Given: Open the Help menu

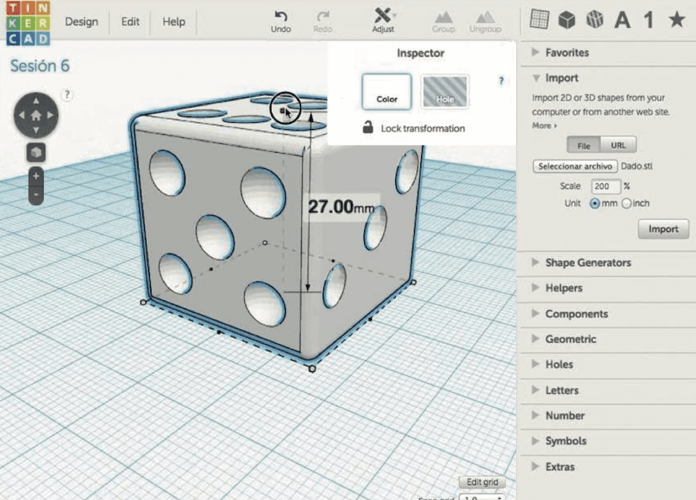Looking at the screenshot, I should click(x=174, y=21).
